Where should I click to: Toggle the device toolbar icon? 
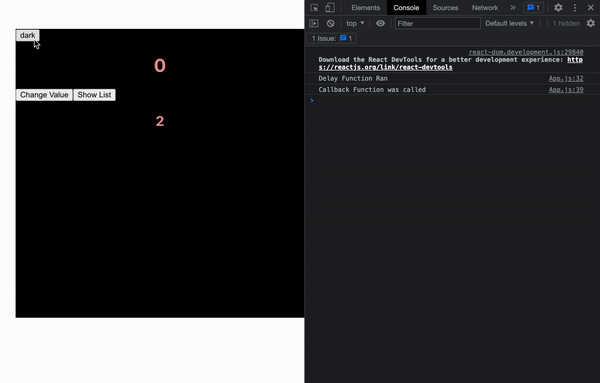click(x=330, y=8)
